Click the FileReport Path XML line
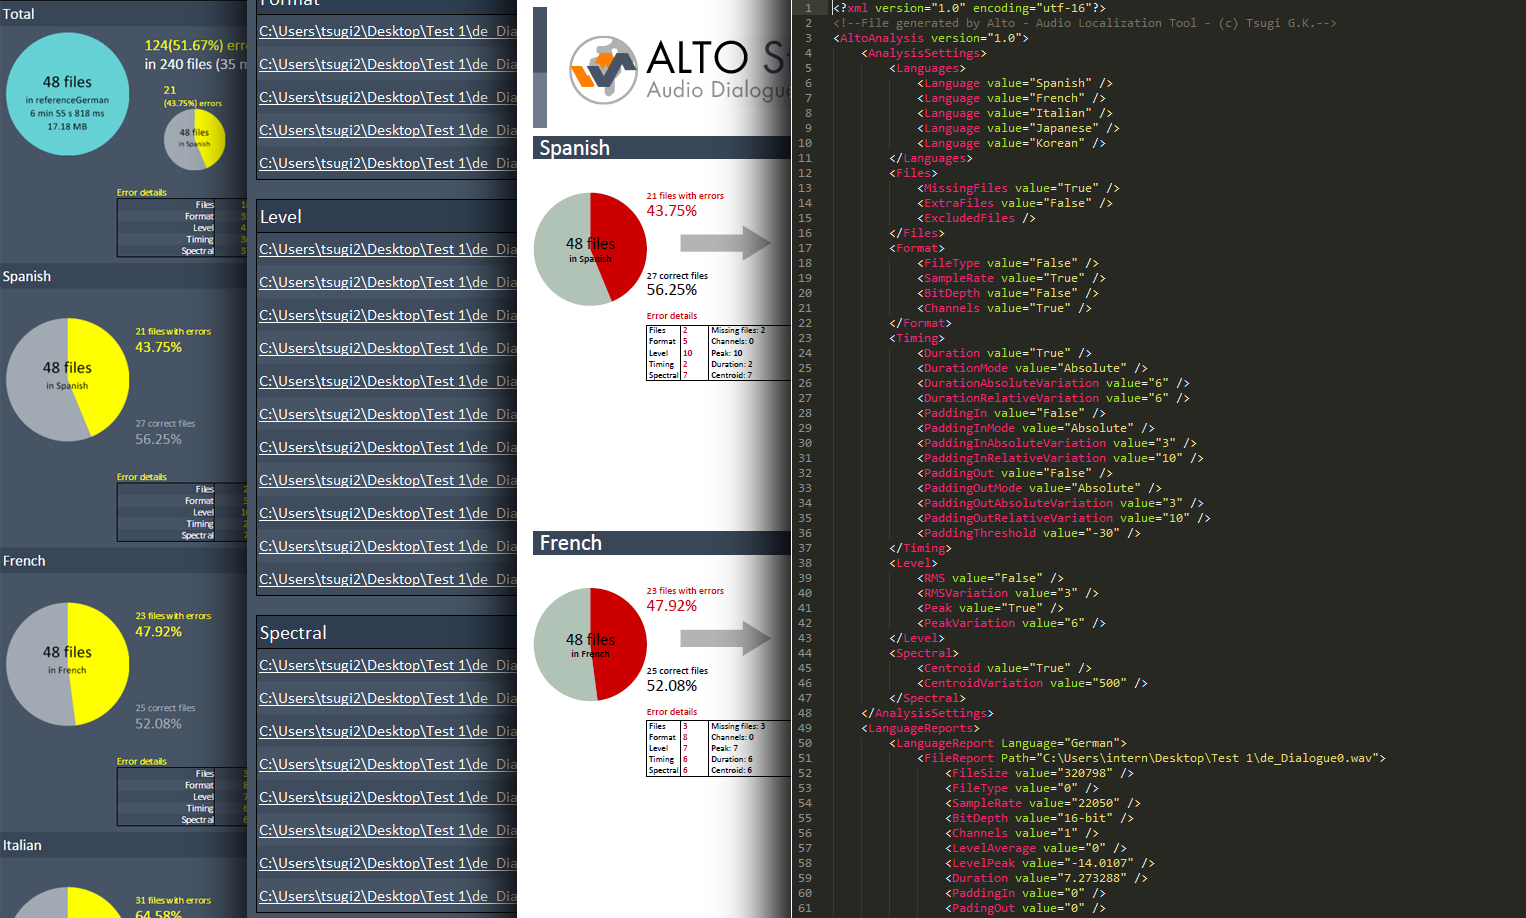 (1151, 758)
